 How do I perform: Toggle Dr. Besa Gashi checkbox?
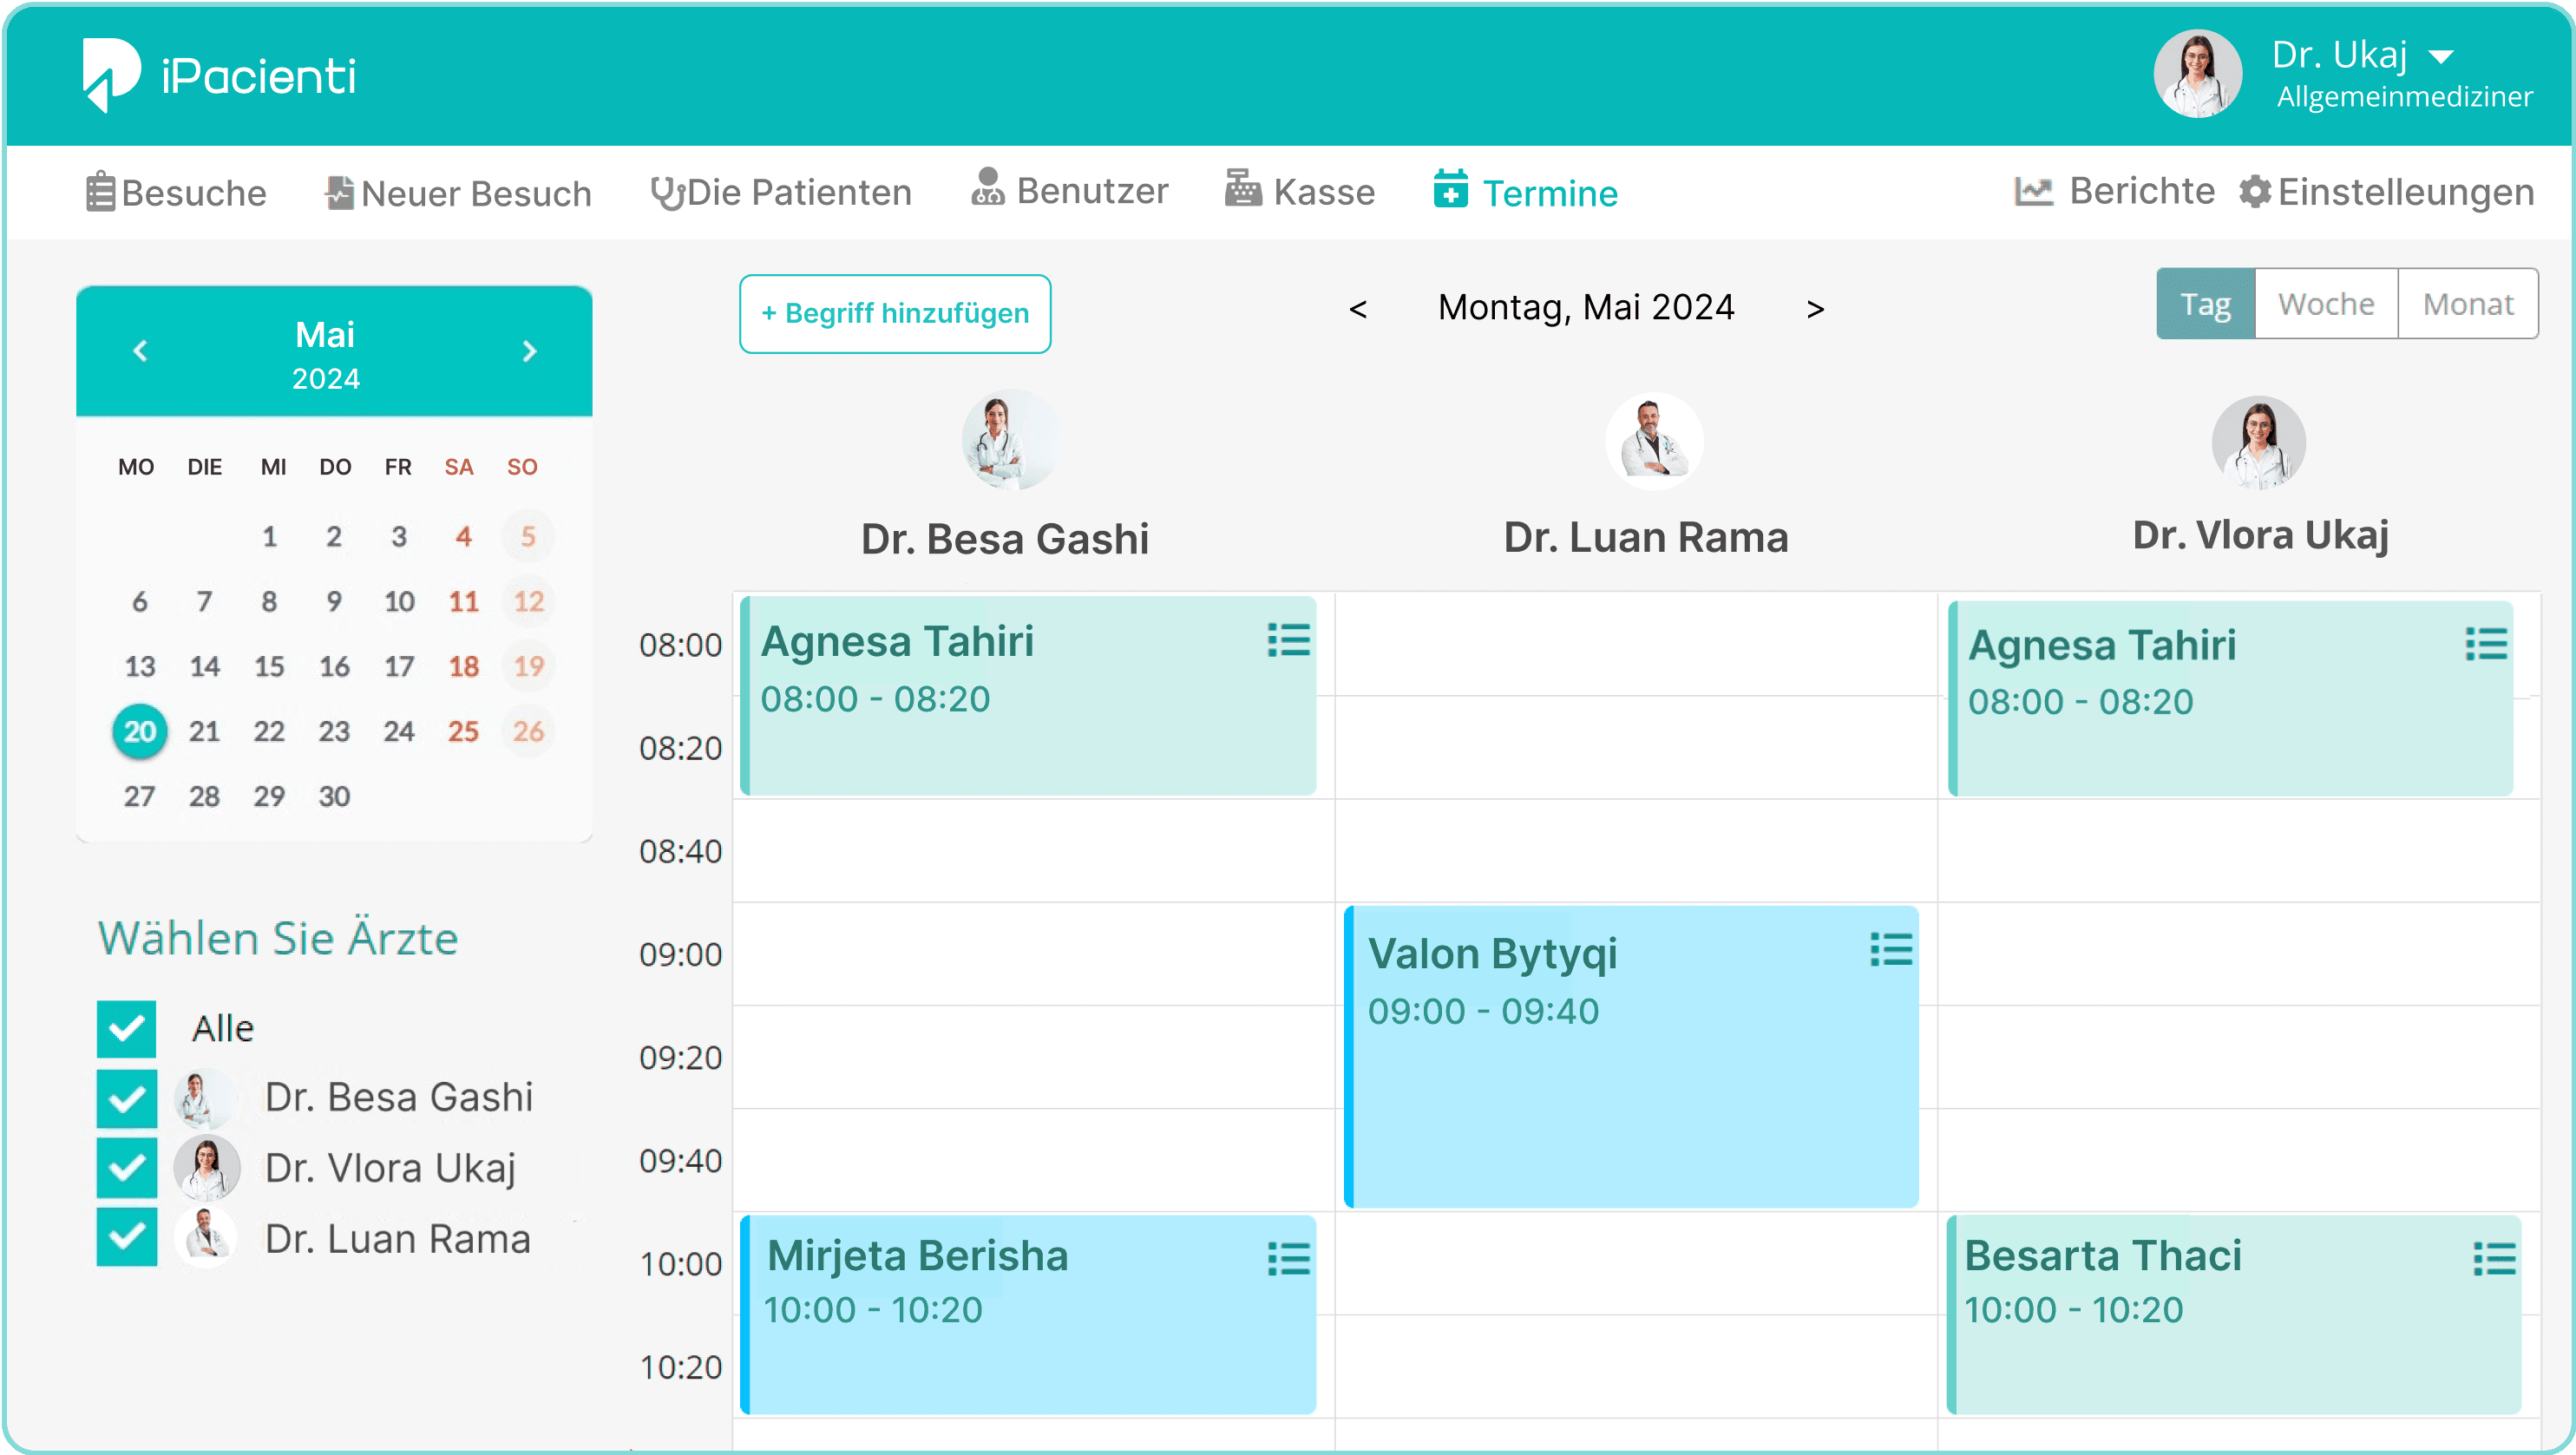point(126,1098)
